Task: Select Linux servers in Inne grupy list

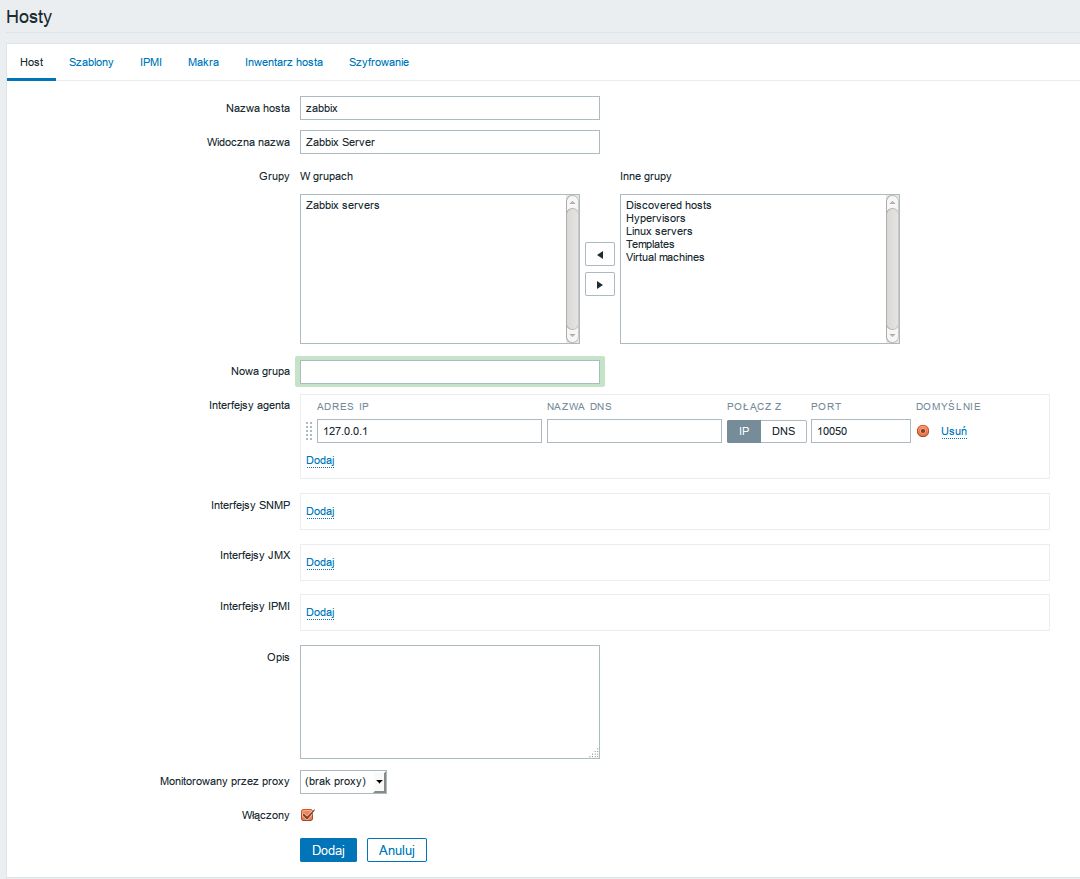Action: click(x=659, y=231)
